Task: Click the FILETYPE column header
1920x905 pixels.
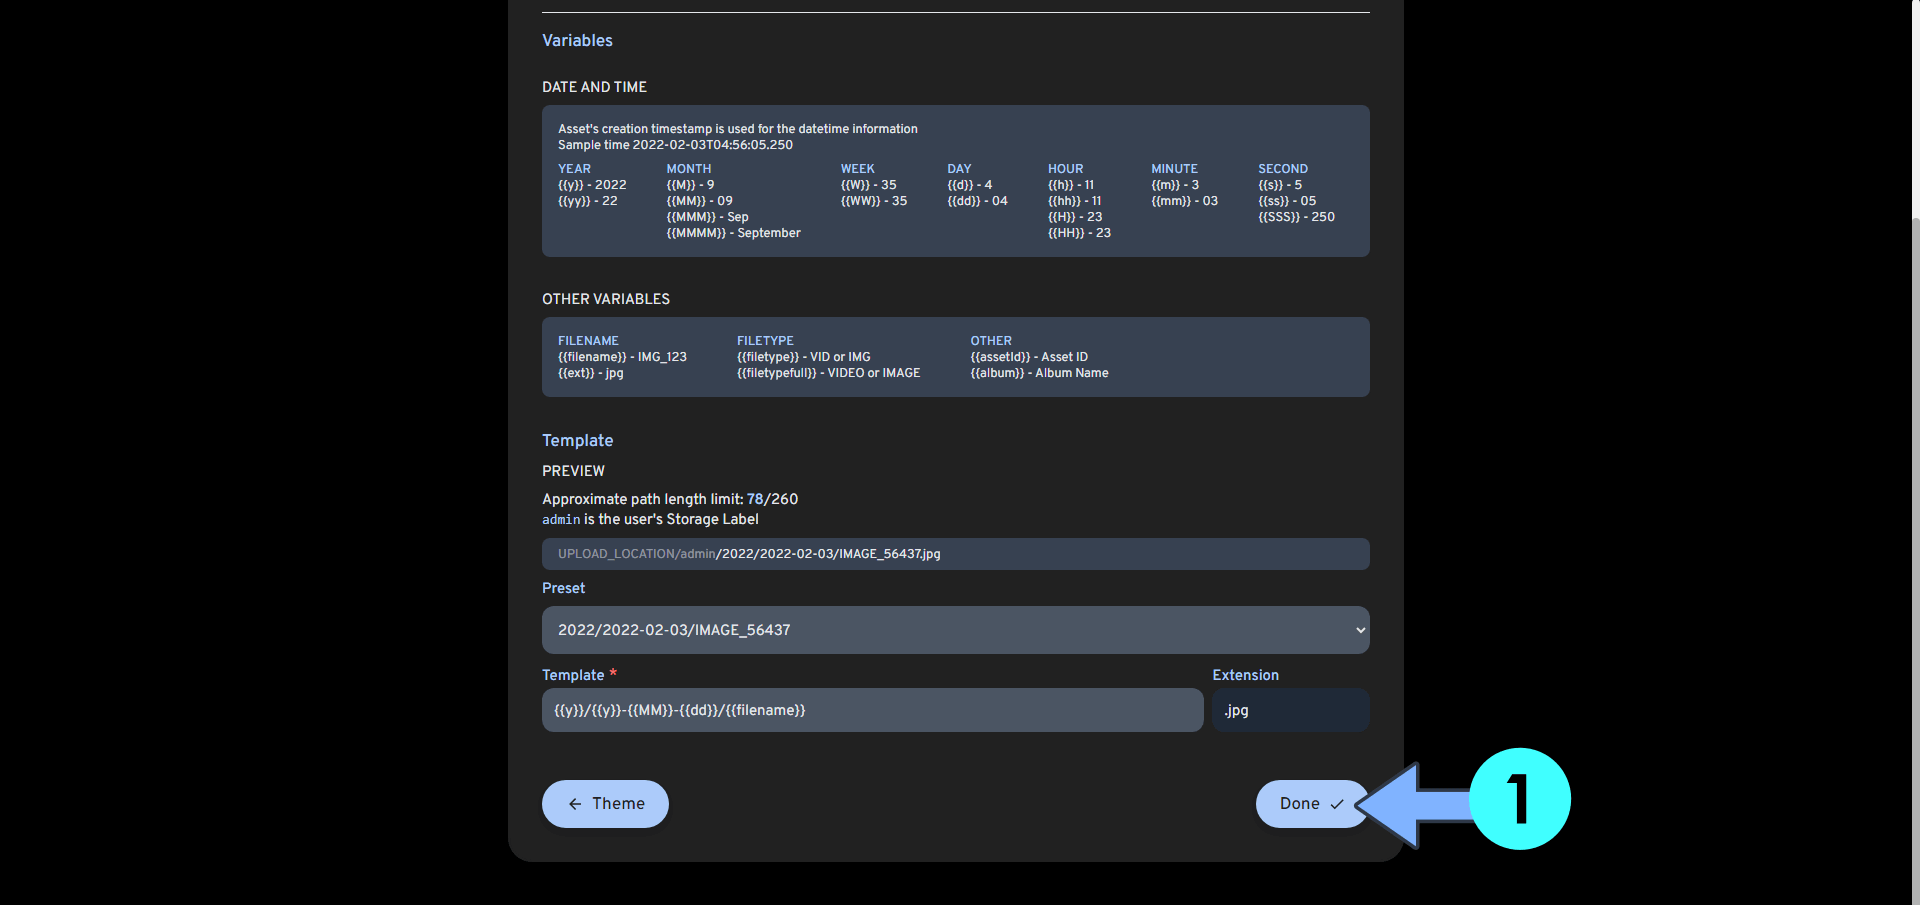Action: point(765,341)
